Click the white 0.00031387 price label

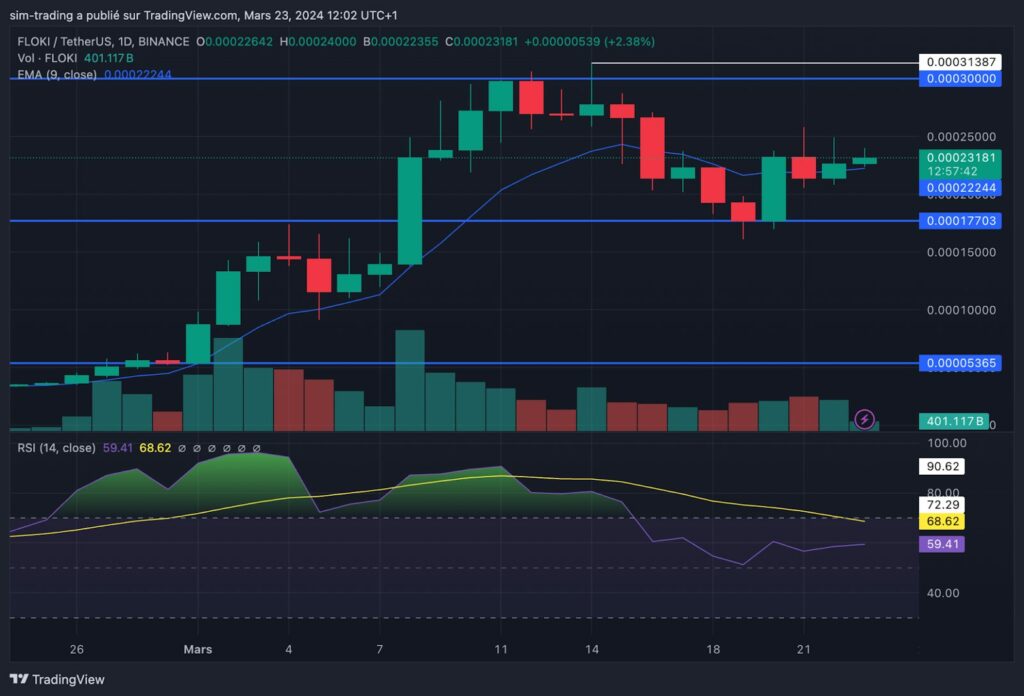[x=960, y=60]
